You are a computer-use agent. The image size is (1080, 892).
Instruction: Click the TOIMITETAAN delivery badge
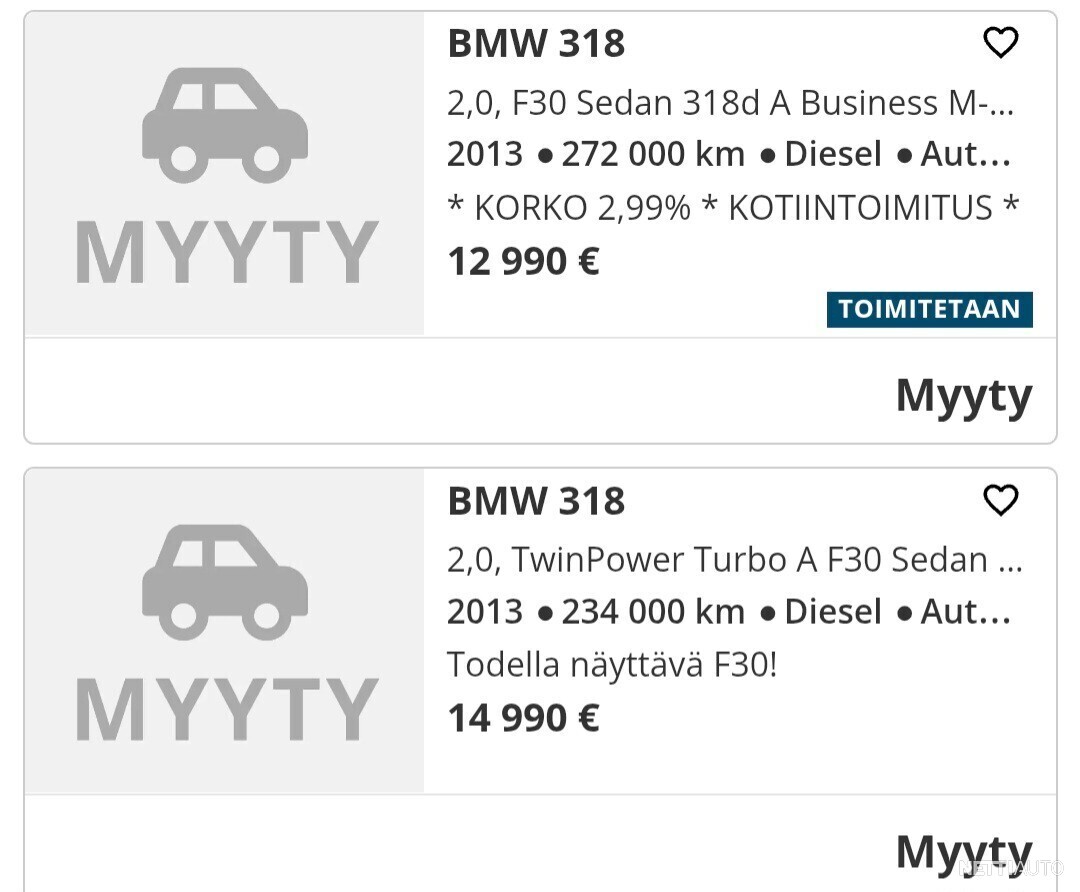click(x=929, y=309)
